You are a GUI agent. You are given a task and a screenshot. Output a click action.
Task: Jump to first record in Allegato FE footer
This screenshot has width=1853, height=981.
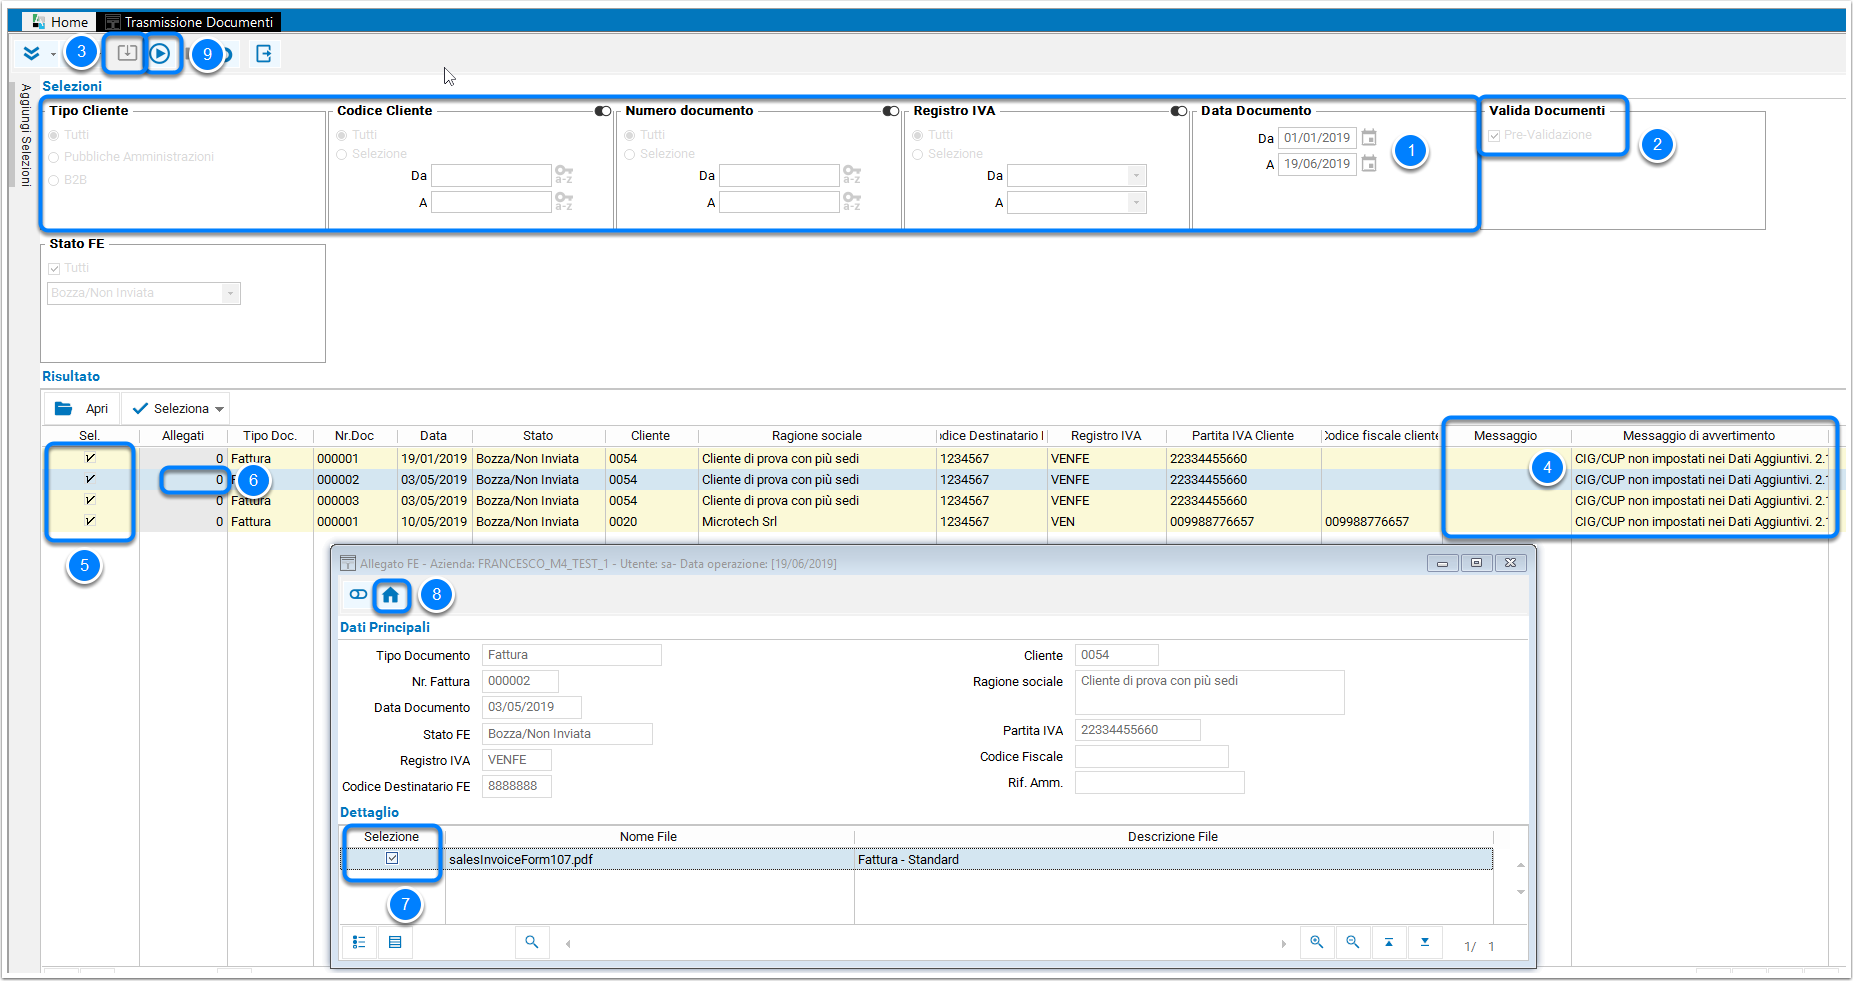(1389, 942)
